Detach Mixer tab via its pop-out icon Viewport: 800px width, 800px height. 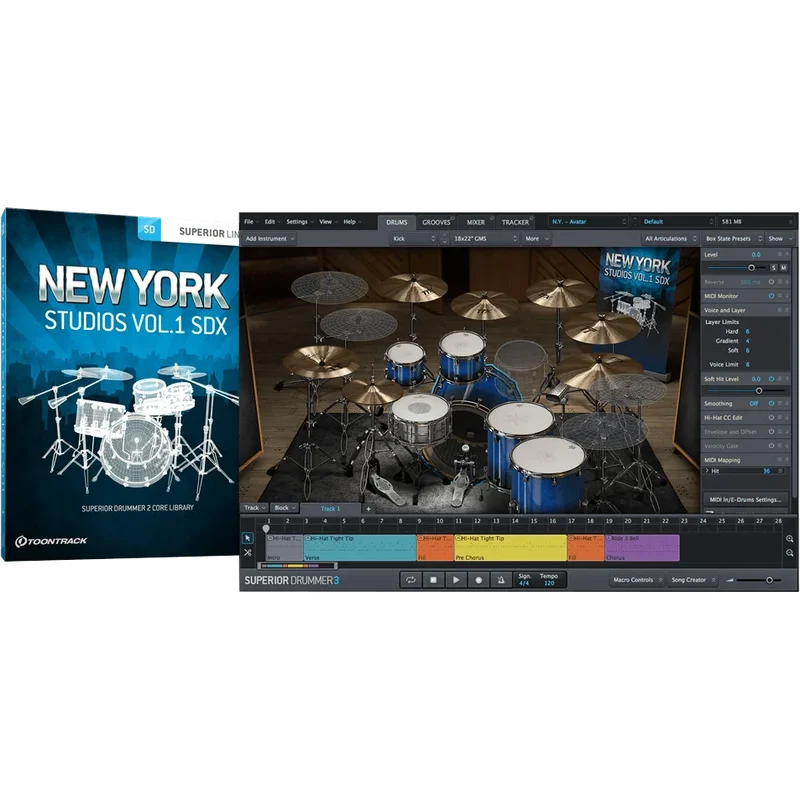pos(492,218)
